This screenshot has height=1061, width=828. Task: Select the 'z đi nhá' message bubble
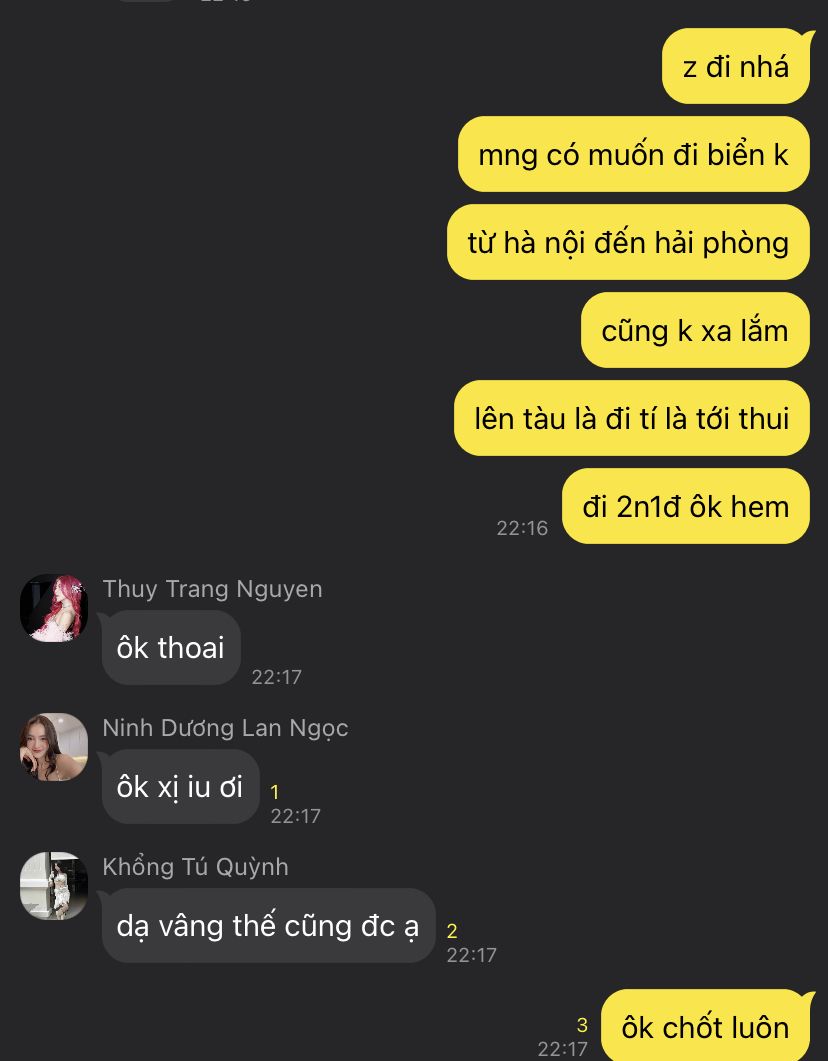736,66
